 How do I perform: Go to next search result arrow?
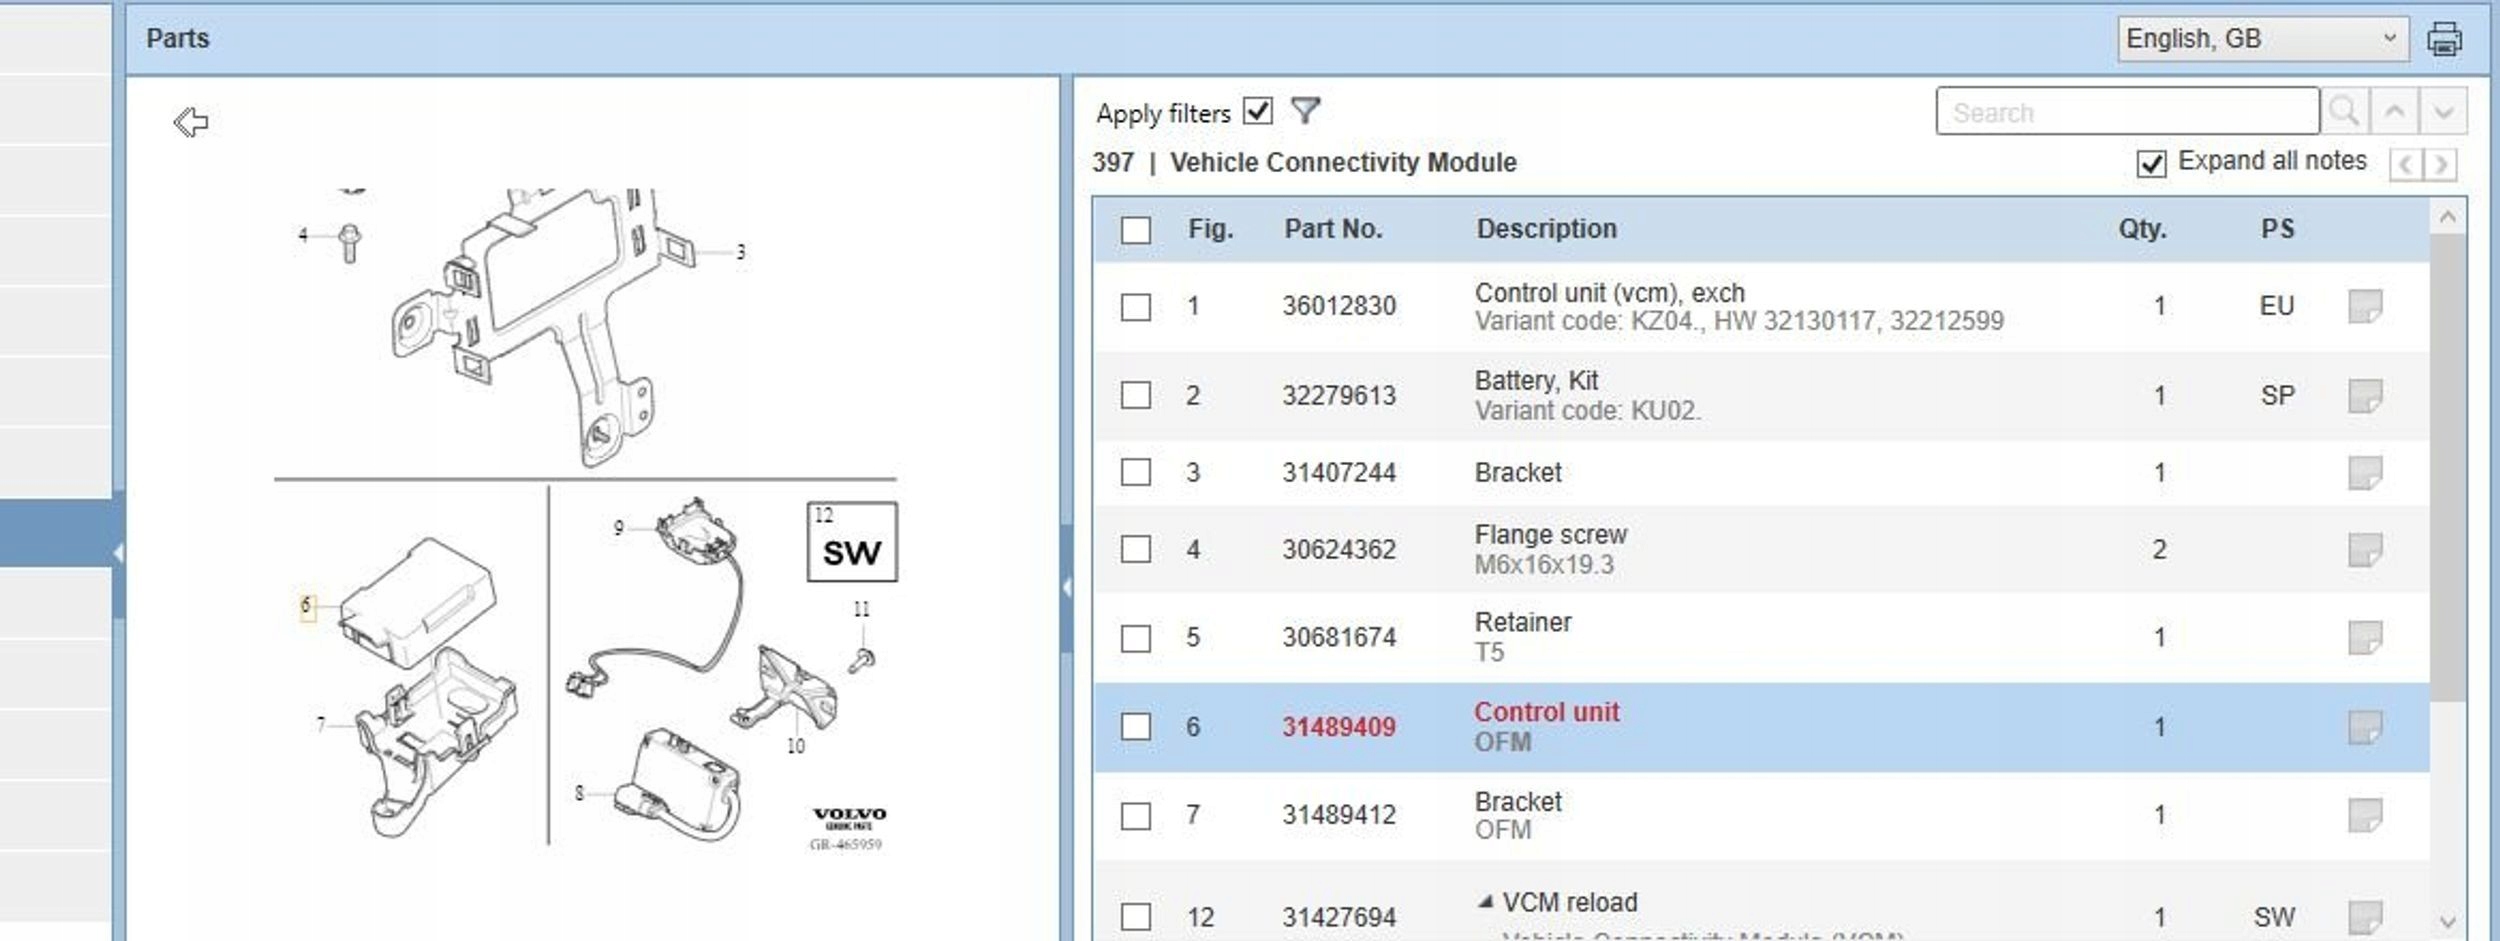(2443, 111)
